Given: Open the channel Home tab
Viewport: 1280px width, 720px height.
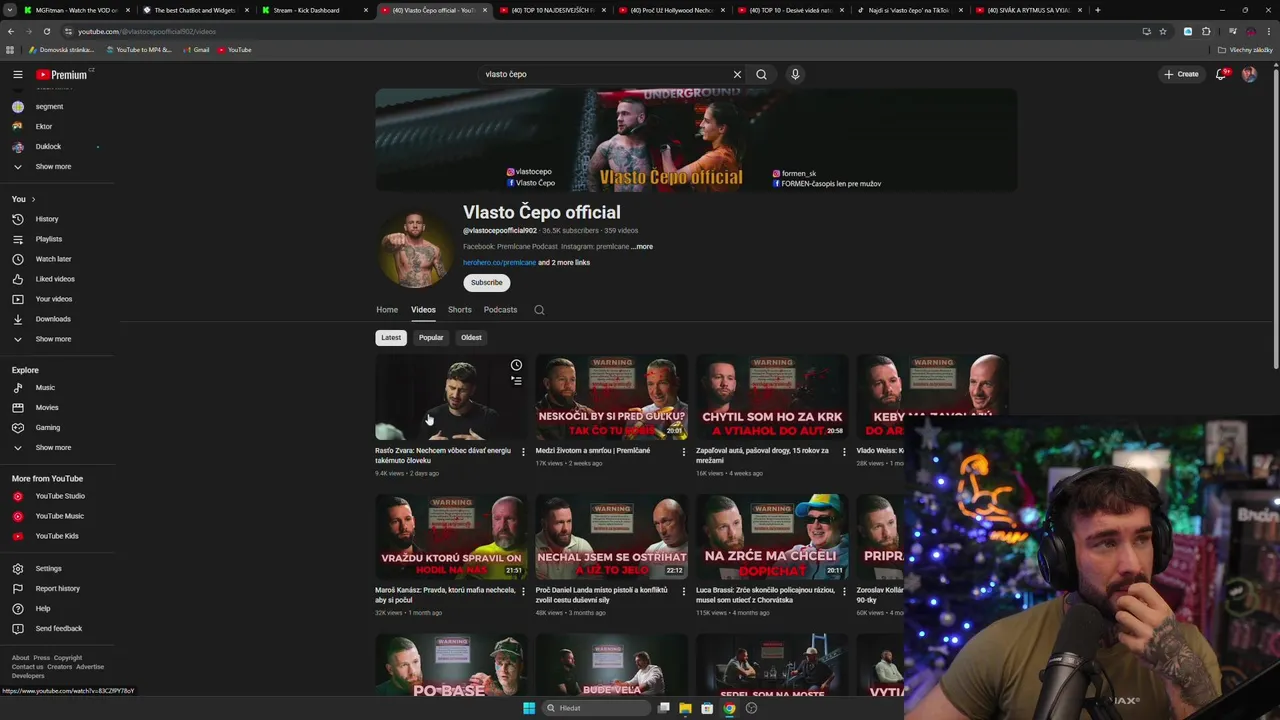Looking at the screenshot, I should click(387, 310).
